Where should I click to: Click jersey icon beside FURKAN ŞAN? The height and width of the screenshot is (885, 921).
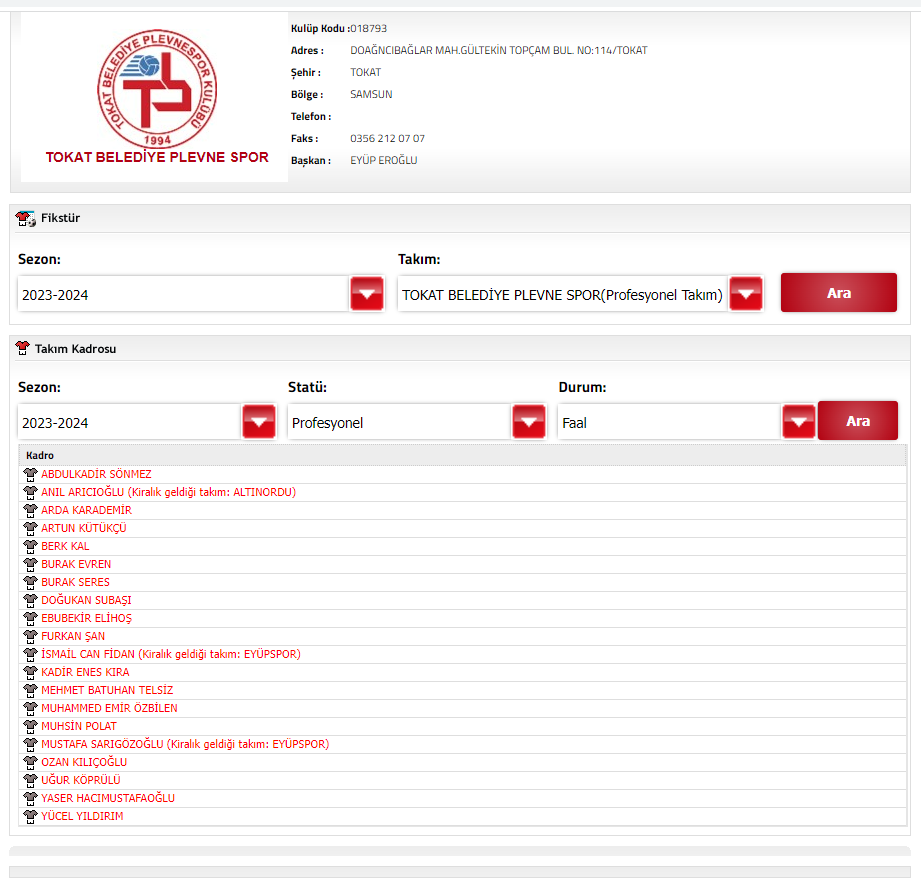pyautogui.click(x=31, y=636)
